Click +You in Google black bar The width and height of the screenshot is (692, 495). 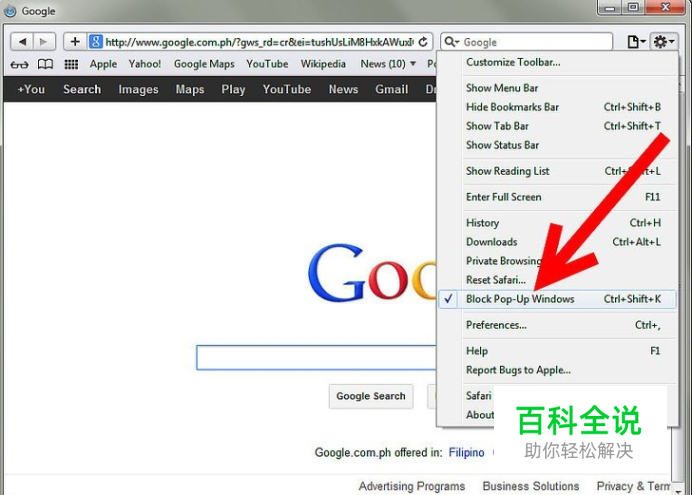coord(31,89)
